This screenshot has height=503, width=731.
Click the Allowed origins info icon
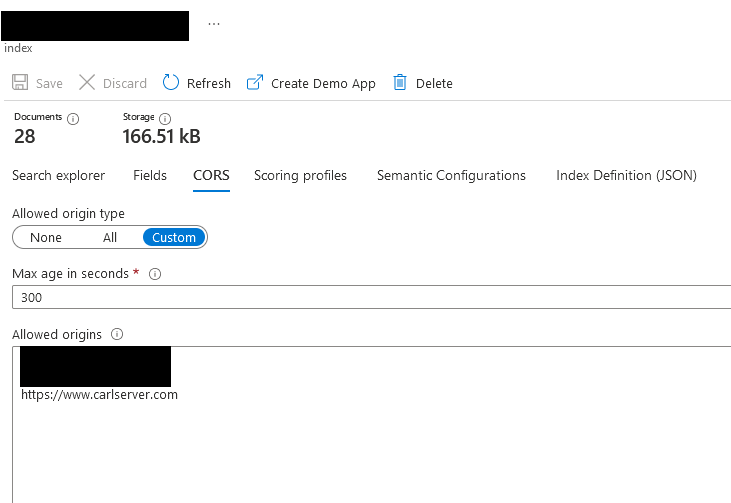point(117,334)
